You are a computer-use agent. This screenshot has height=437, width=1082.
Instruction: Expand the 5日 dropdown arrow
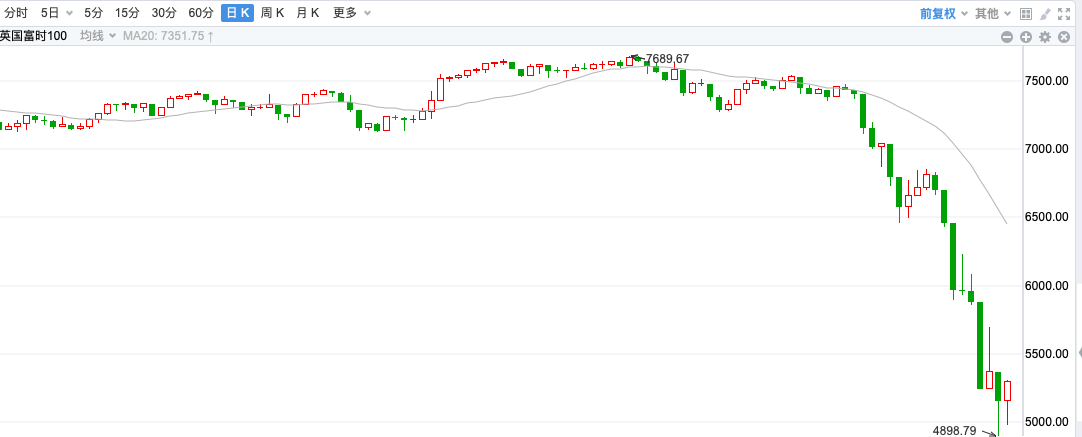[69, 13]
